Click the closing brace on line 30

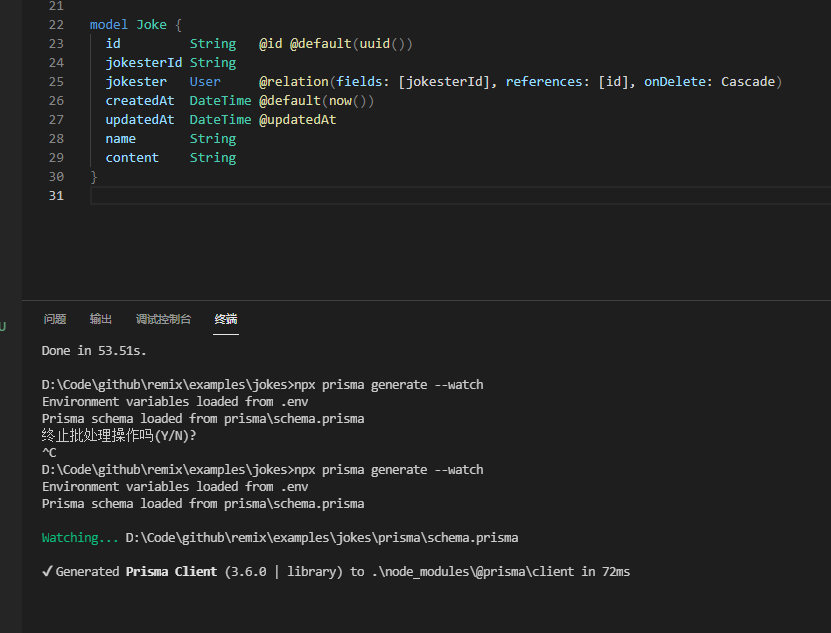[93, 176]
